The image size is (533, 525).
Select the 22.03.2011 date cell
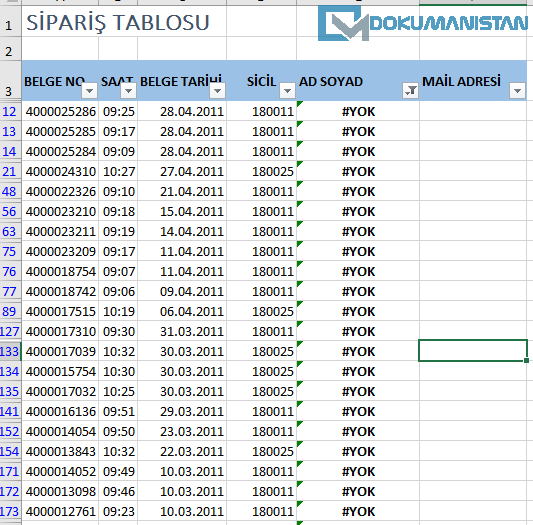coord(182,451)
